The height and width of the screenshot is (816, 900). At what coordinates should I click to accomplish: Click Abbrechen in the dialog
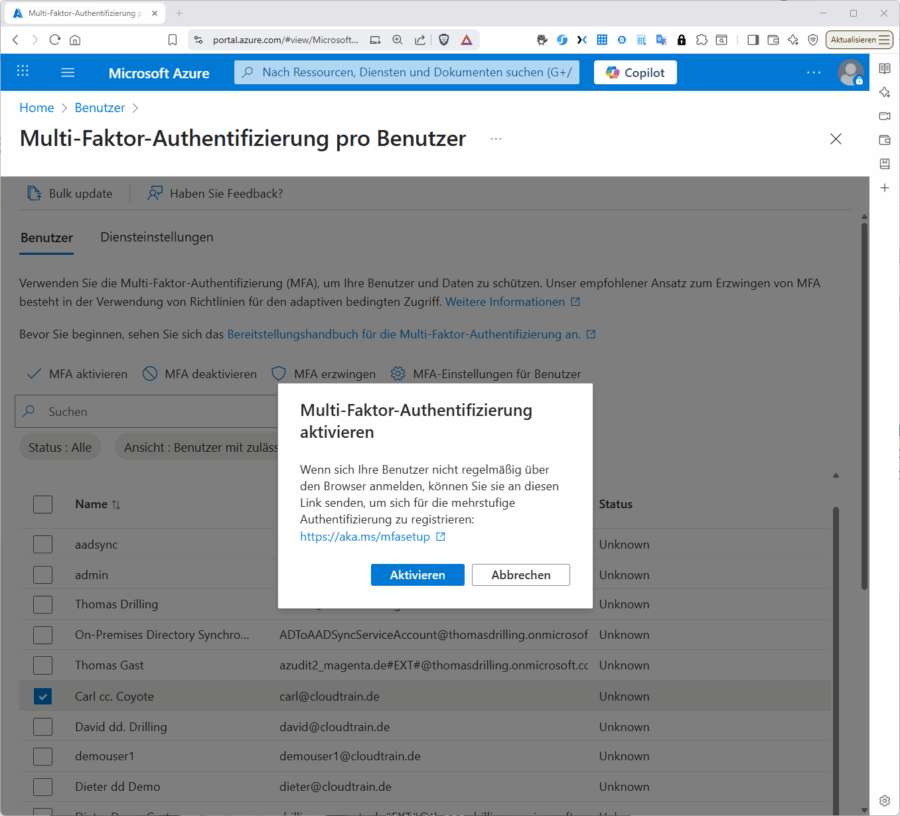[x=521, y=575]
